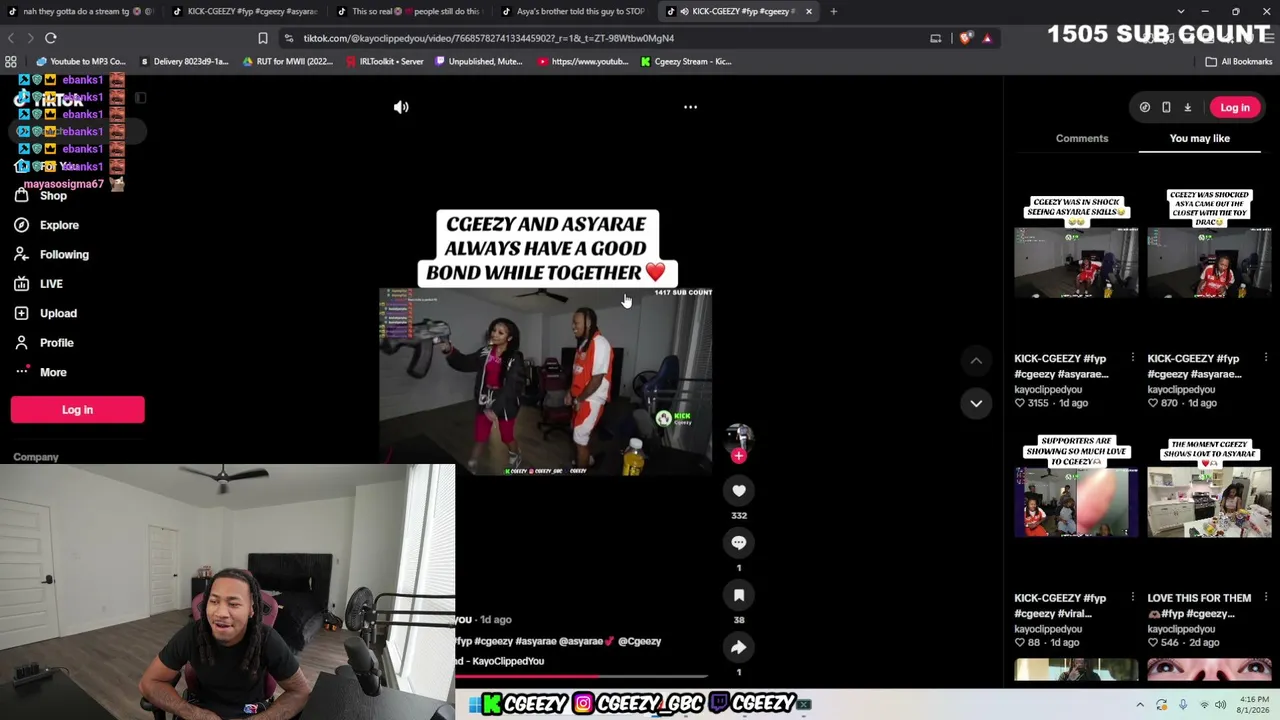
Task: Open the RUT for MWII bookmark
Action: tap(287, 61)
